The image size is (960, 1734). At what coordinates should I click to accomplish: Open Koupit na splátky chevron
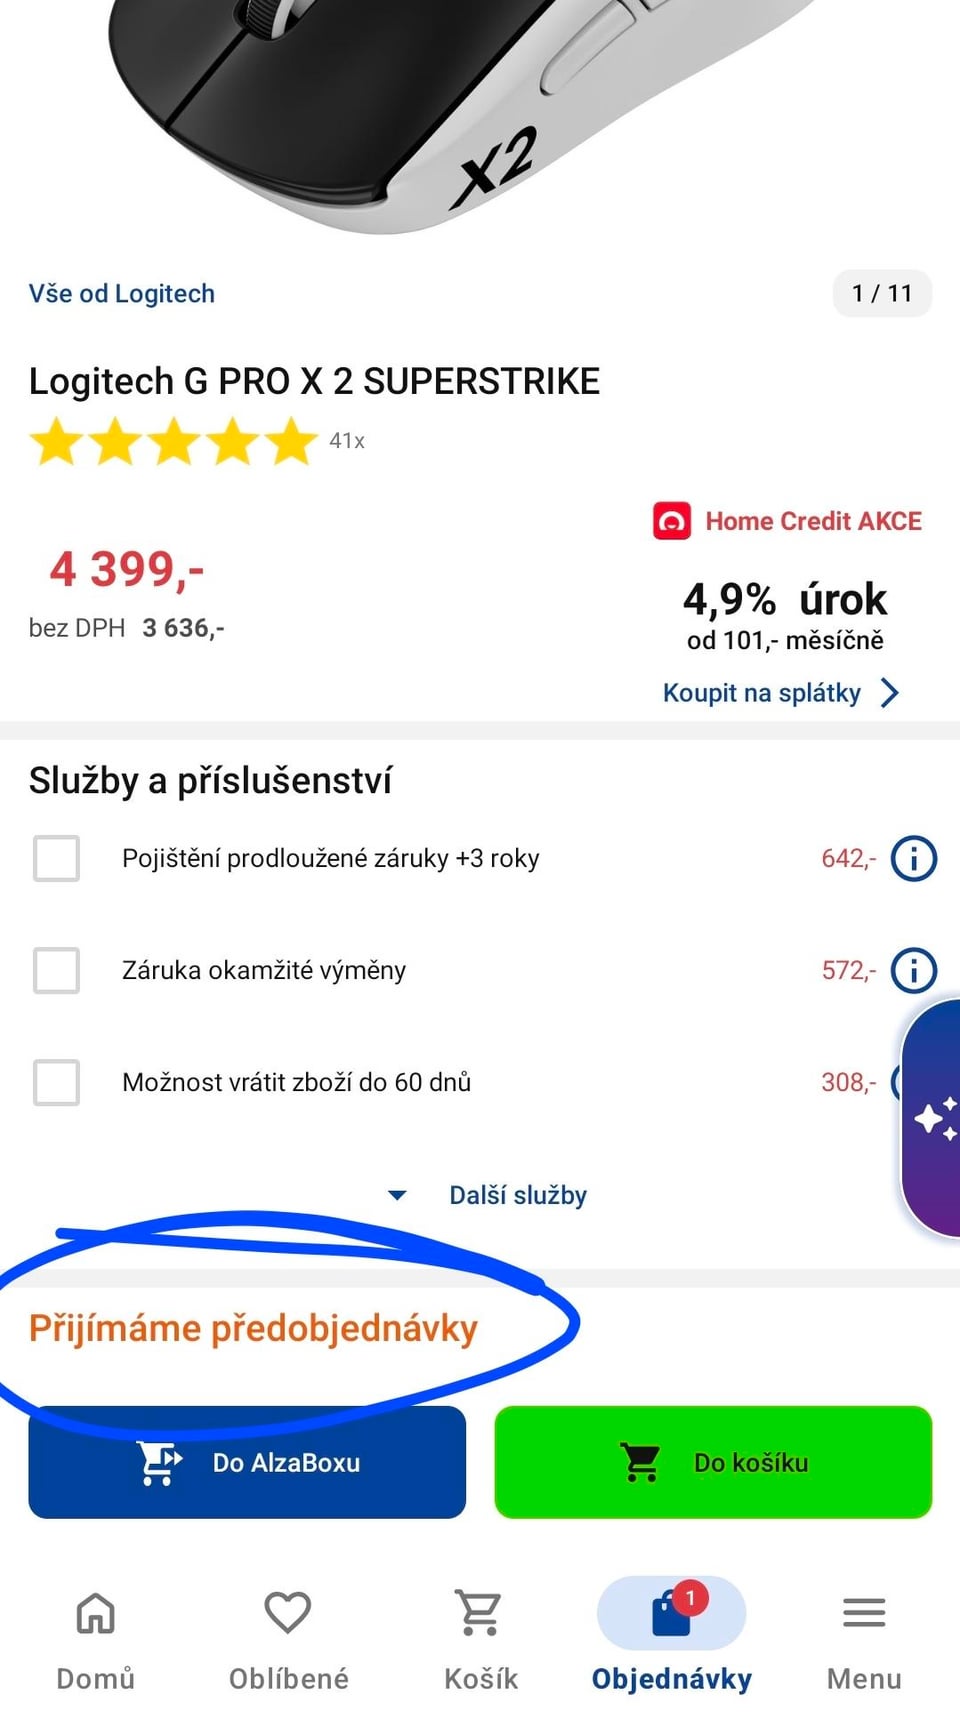(889, 693)
